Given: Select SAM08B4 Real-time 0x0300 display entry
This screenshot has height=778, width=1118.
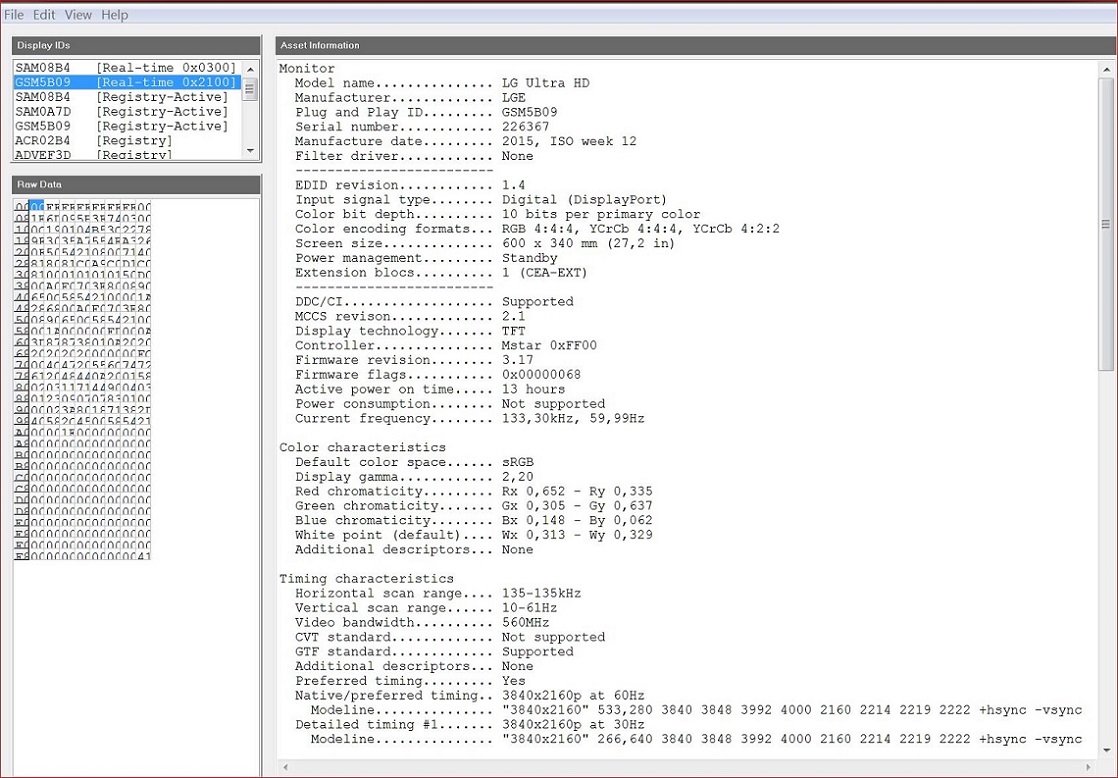Looking at the screenshot, I should point(128,68).
